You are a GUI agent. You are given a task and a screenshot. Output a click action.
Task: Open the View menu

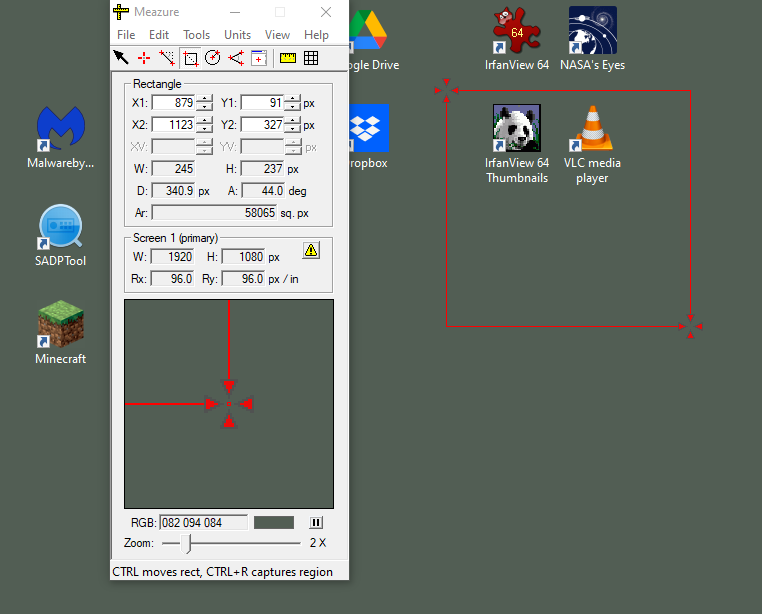point(277,35)
